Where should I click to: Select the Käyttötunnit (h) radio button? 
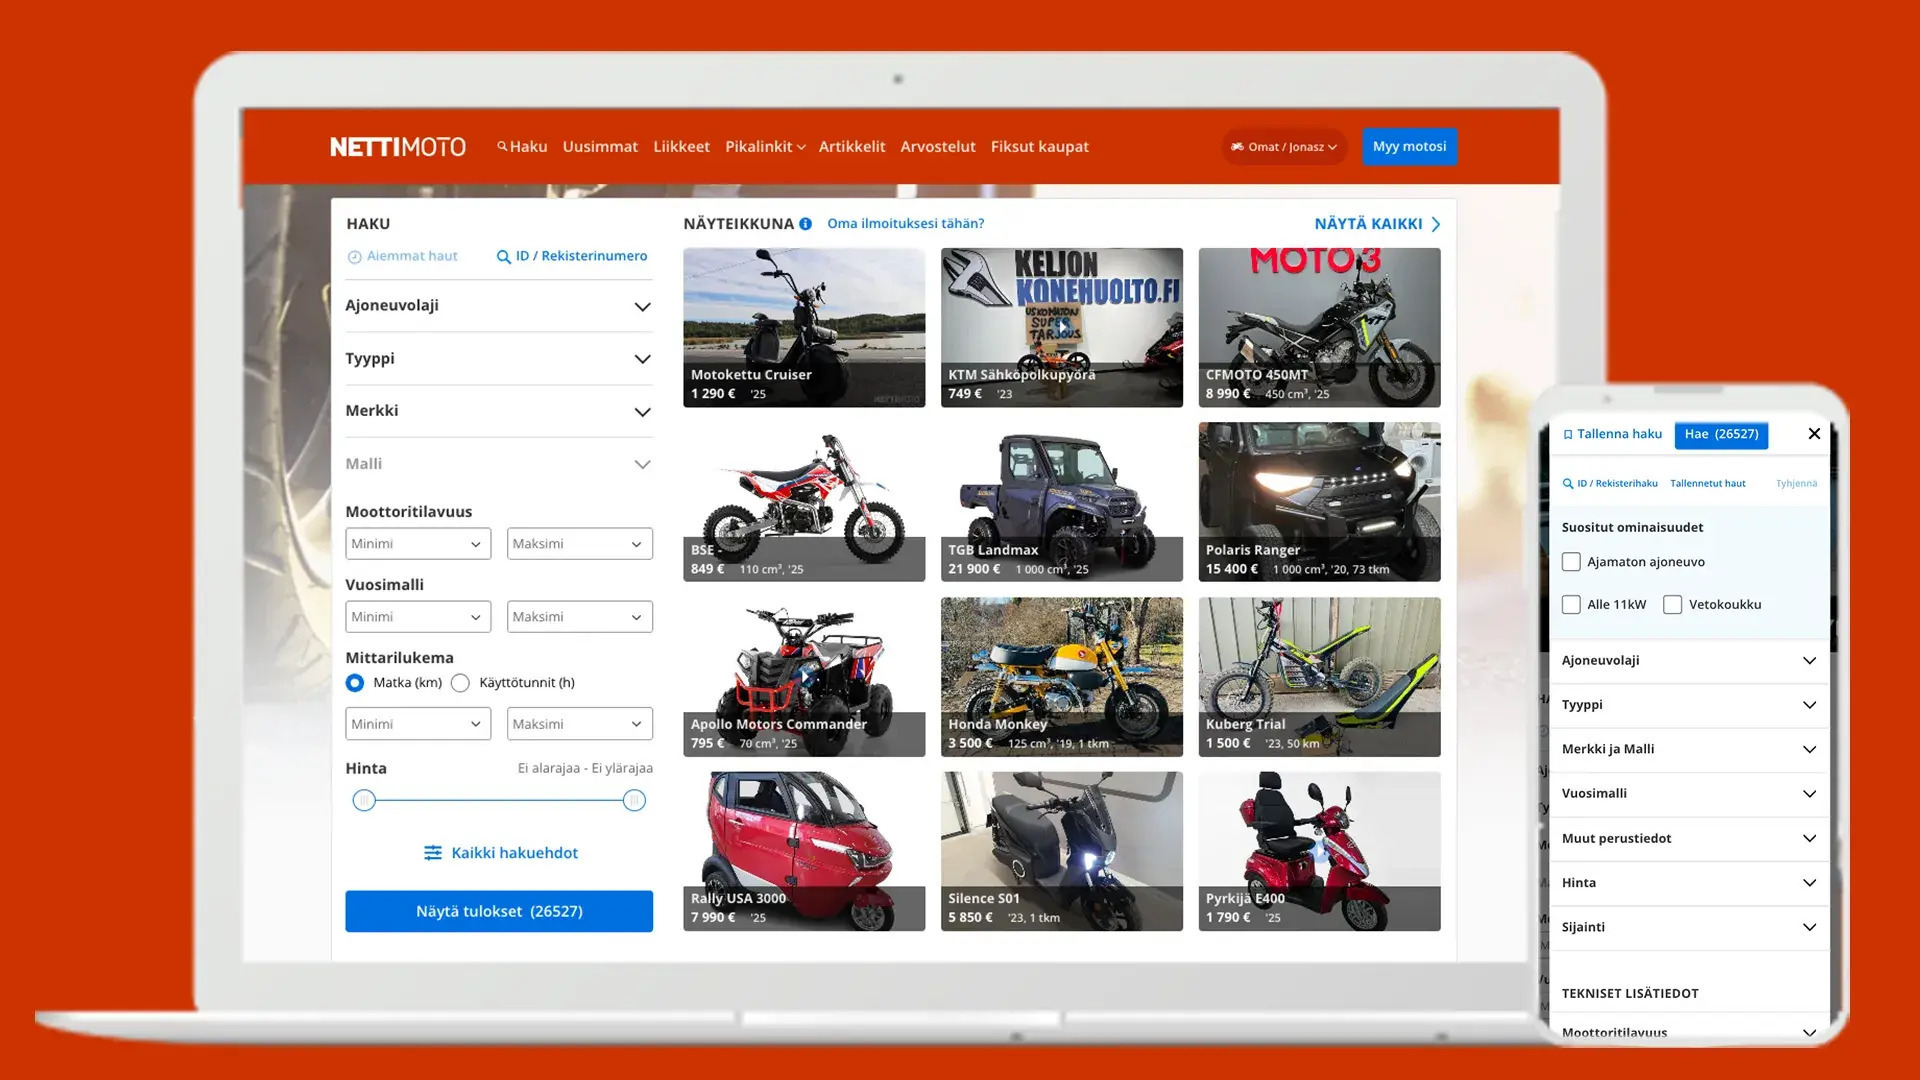(x=460, y=683)
